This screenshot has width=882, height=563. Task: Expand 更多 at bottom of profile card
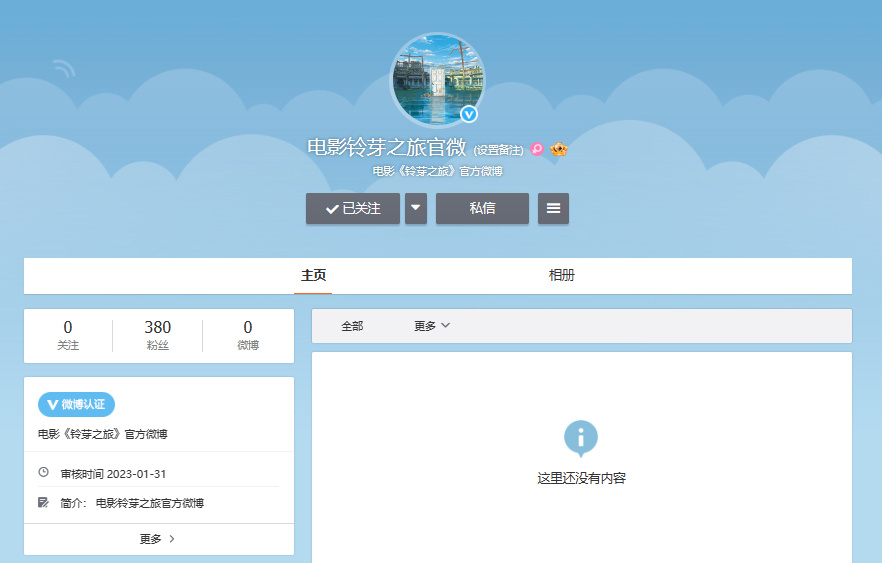[x=158, y=539]
